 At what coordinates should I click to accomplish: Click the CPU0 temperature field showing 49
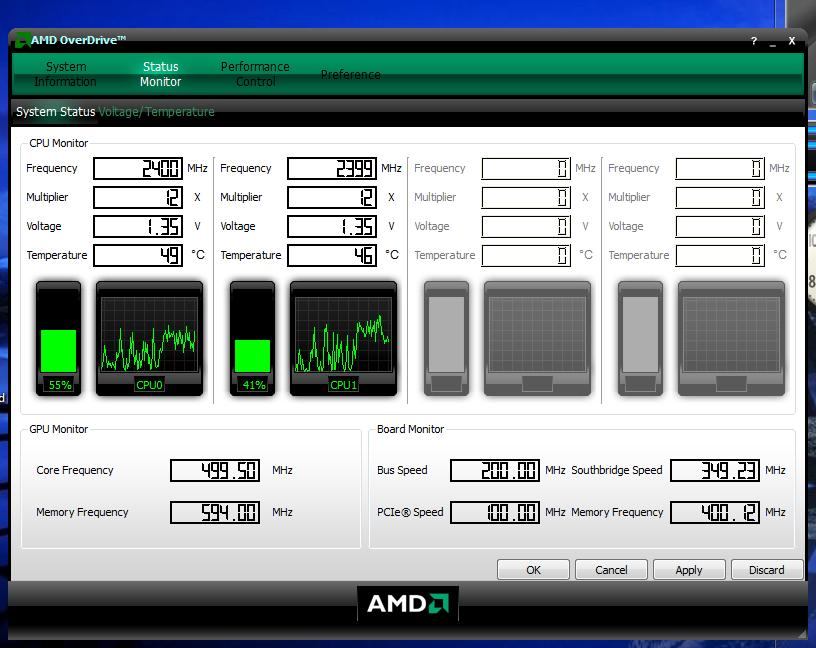click(138, 256)
